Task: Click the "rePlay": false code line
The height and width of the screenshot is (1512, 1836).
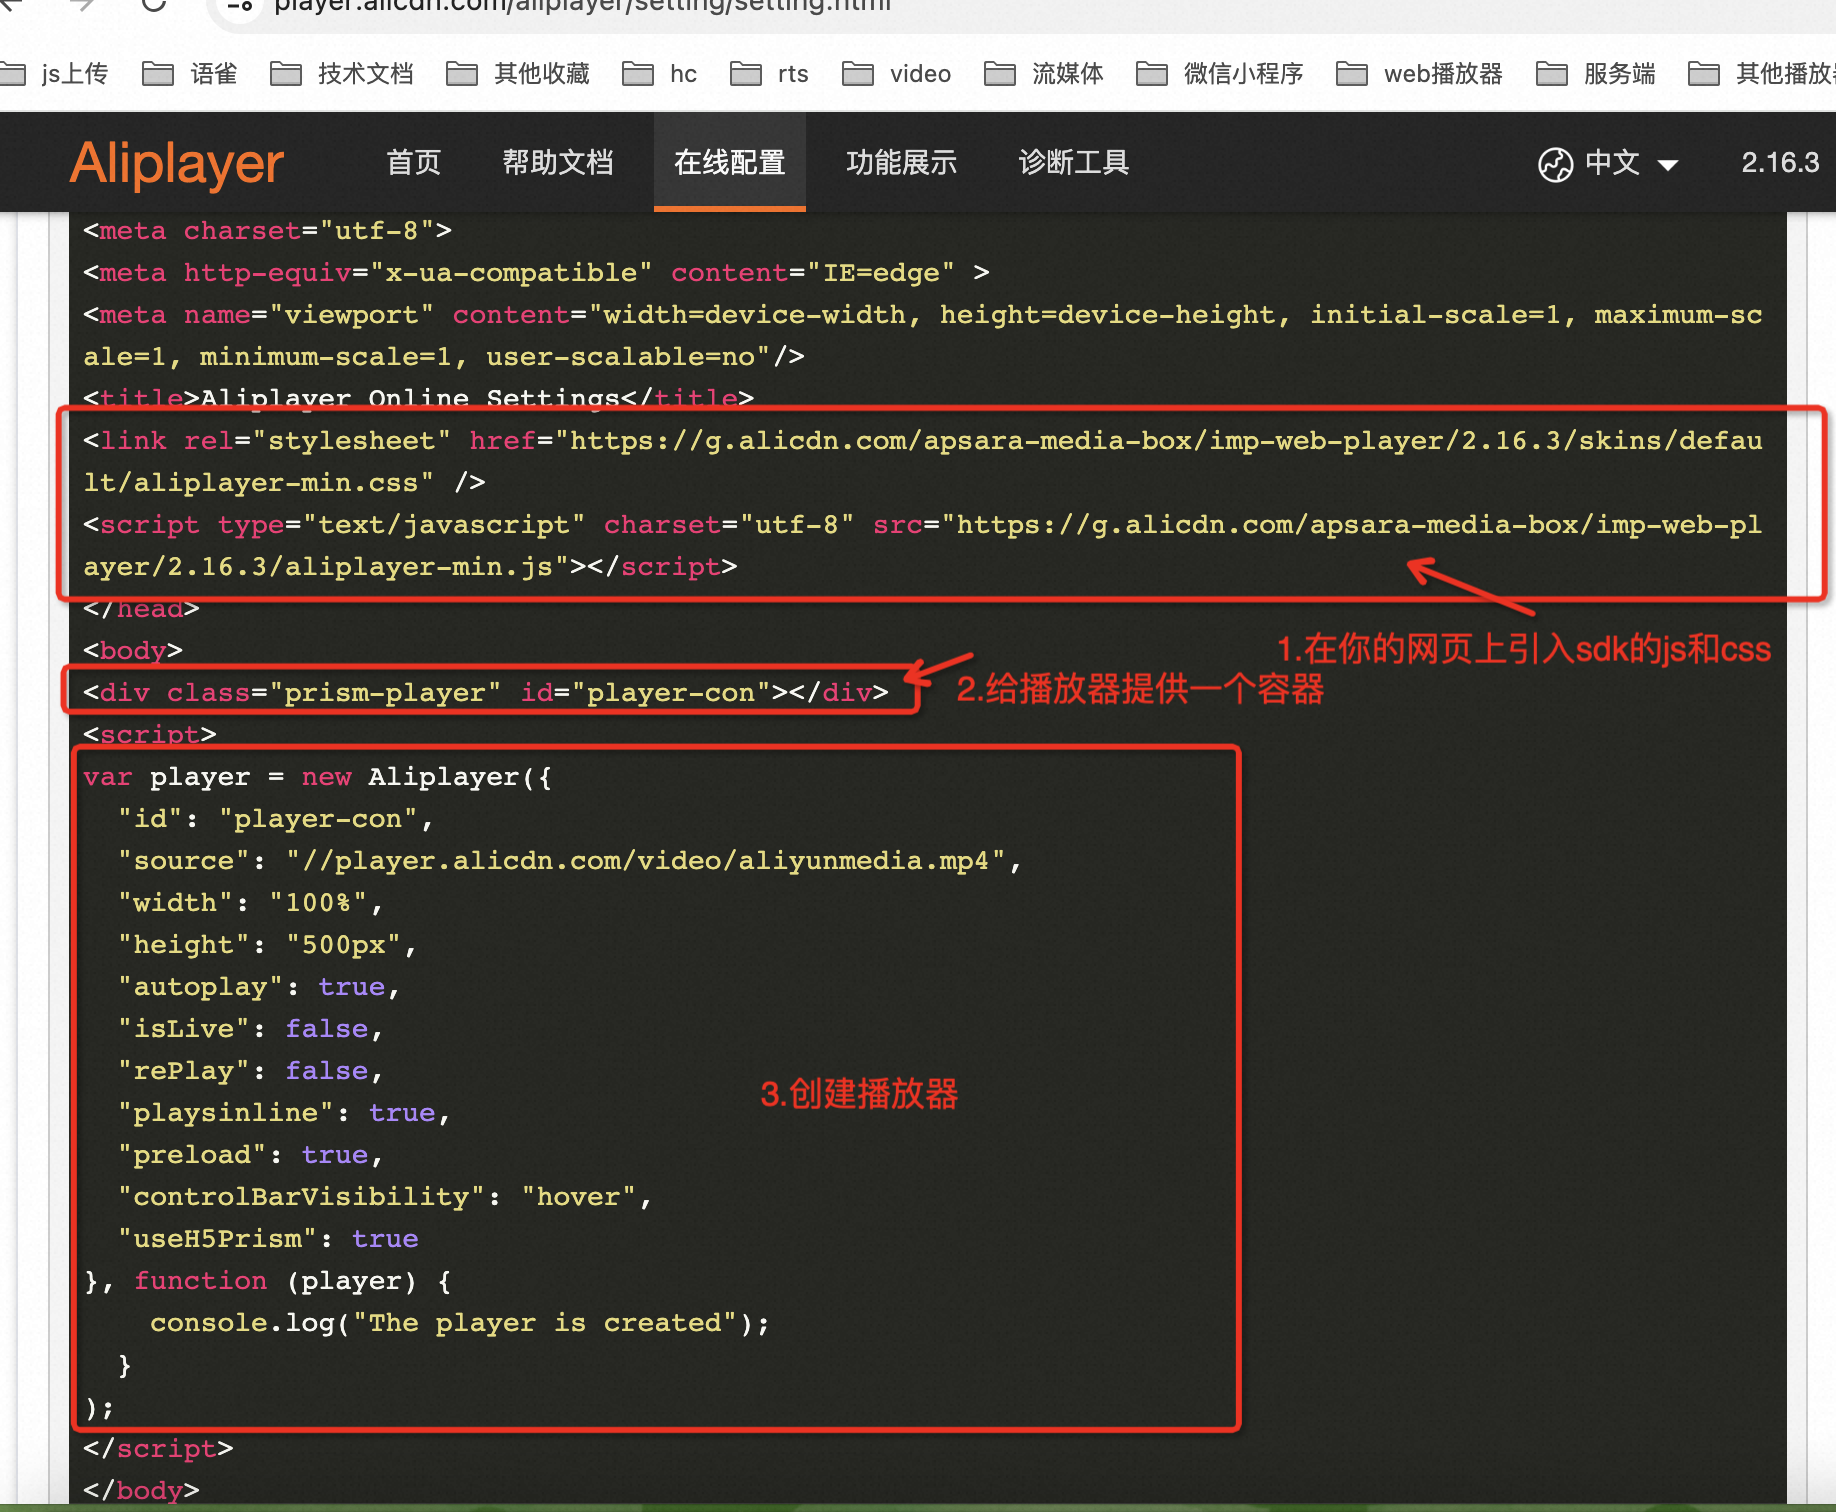Action: pos(251,1071)
